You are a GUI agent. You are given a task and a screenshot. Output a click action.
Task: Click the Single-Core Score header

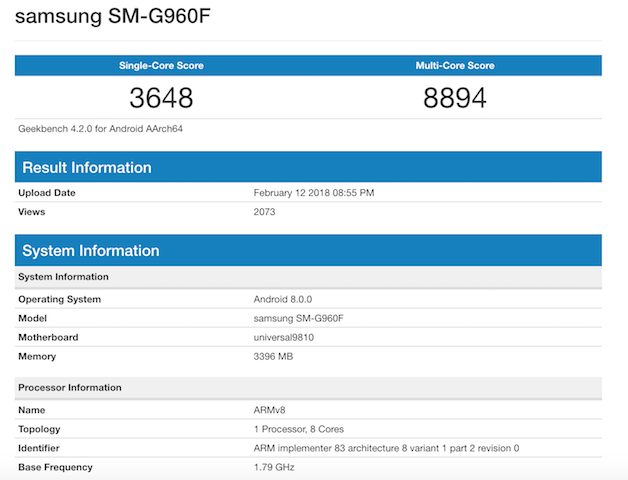(x=161, y=66)
